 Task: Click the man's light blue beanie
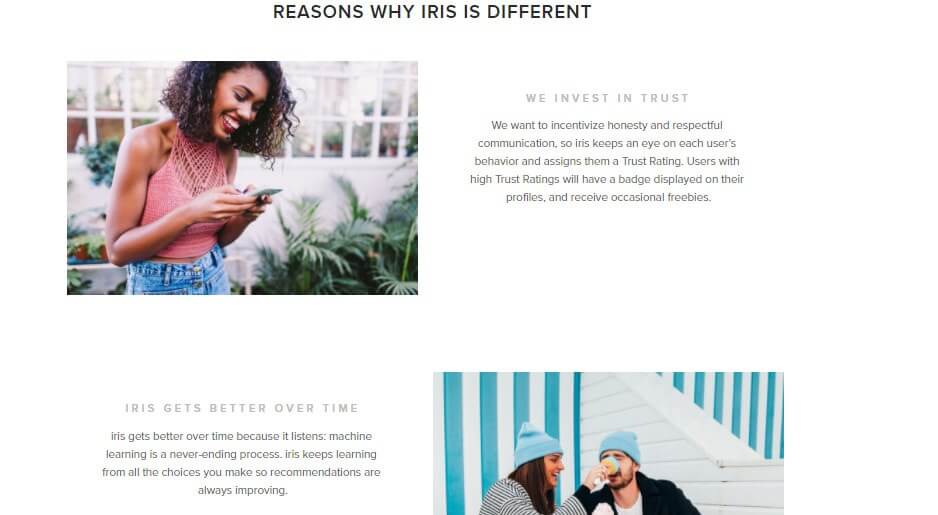click(620, 446)
